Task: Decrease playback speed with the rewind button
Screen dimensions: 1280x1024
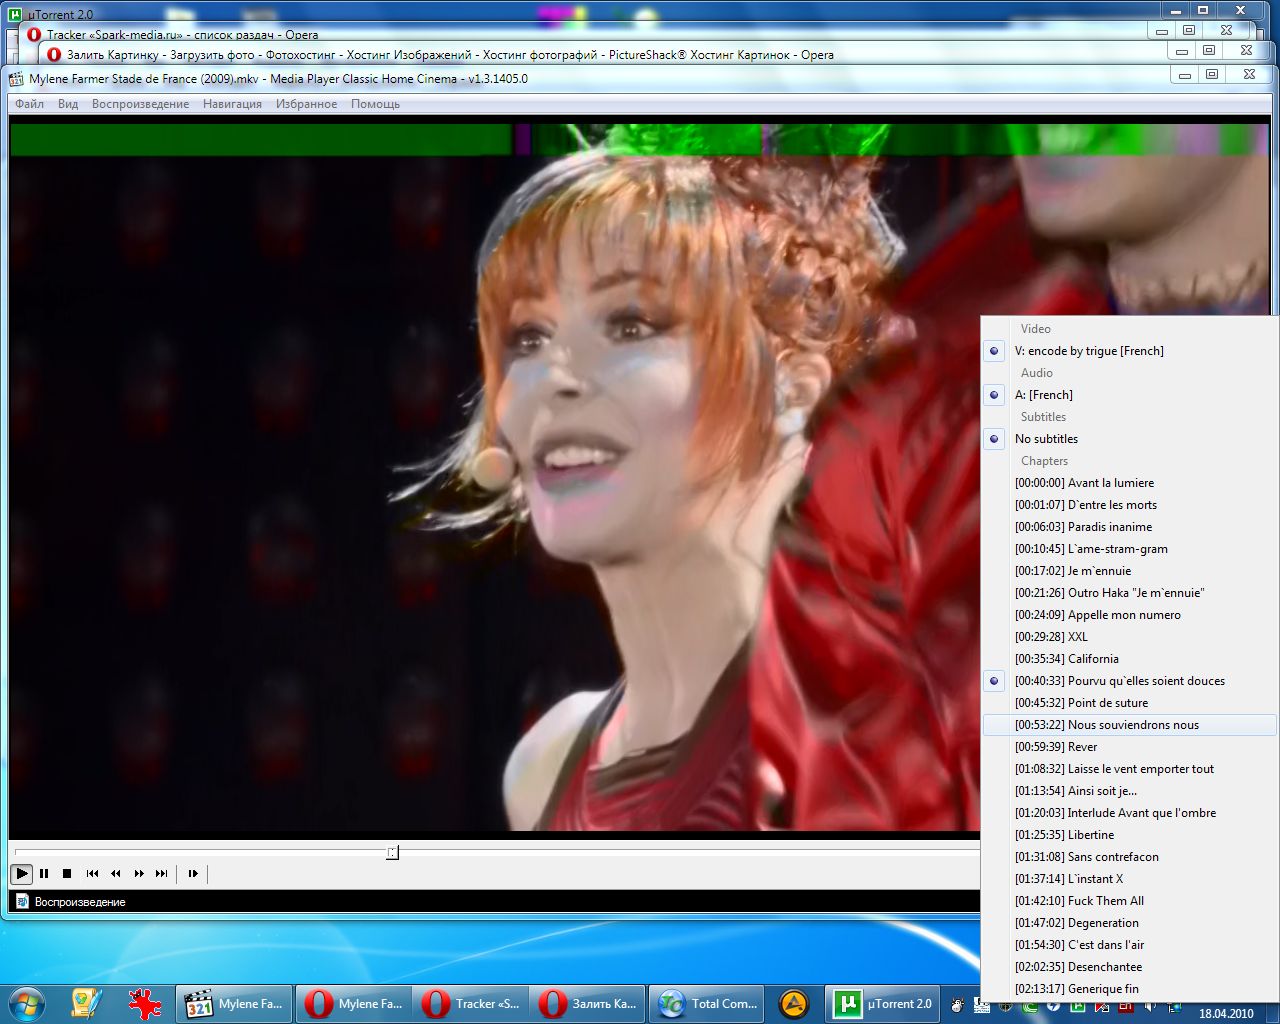Action: click(116, 873)
